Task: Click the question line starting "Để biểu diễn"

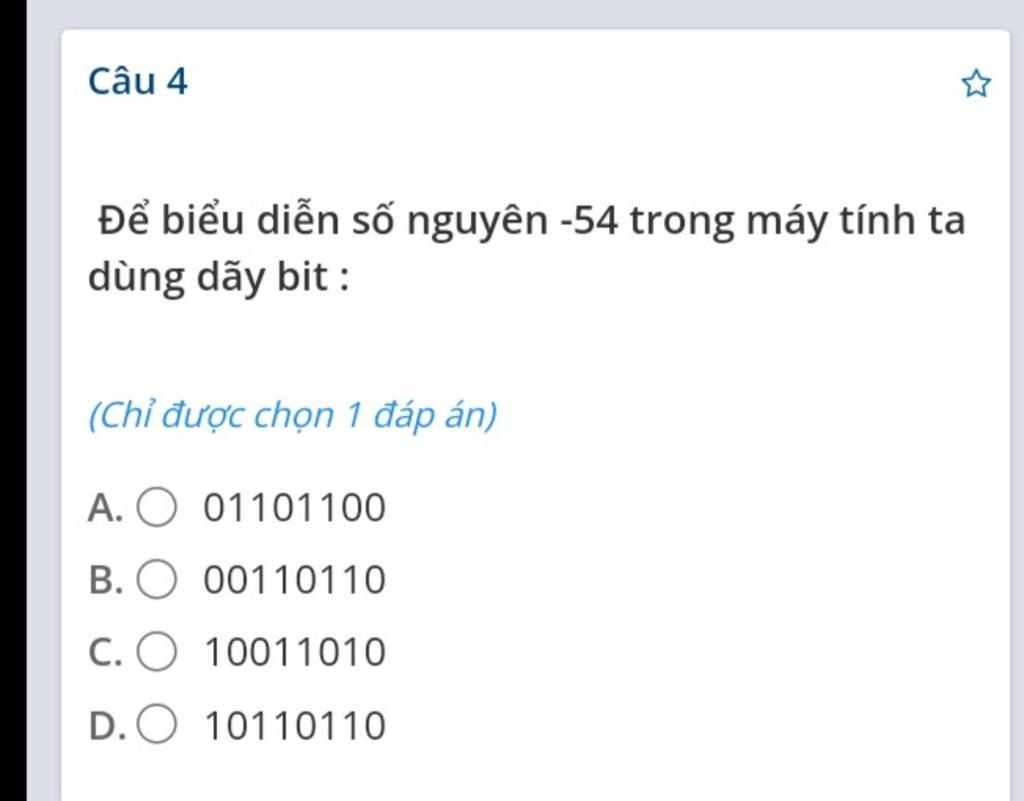Action: [x=532, y=221]
